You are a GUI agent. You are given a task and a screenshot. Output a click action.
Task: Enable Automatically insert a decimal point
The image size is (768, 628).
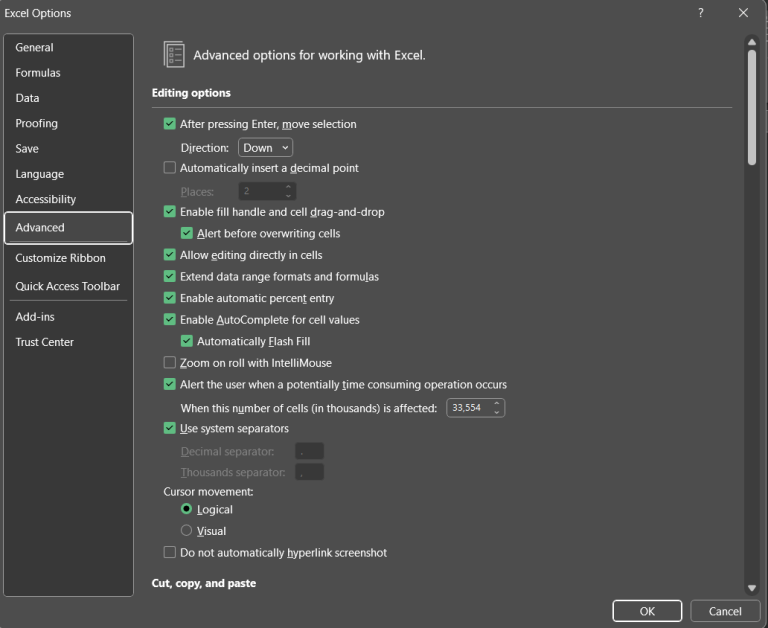pyautogui.click(x=169, y=168)
